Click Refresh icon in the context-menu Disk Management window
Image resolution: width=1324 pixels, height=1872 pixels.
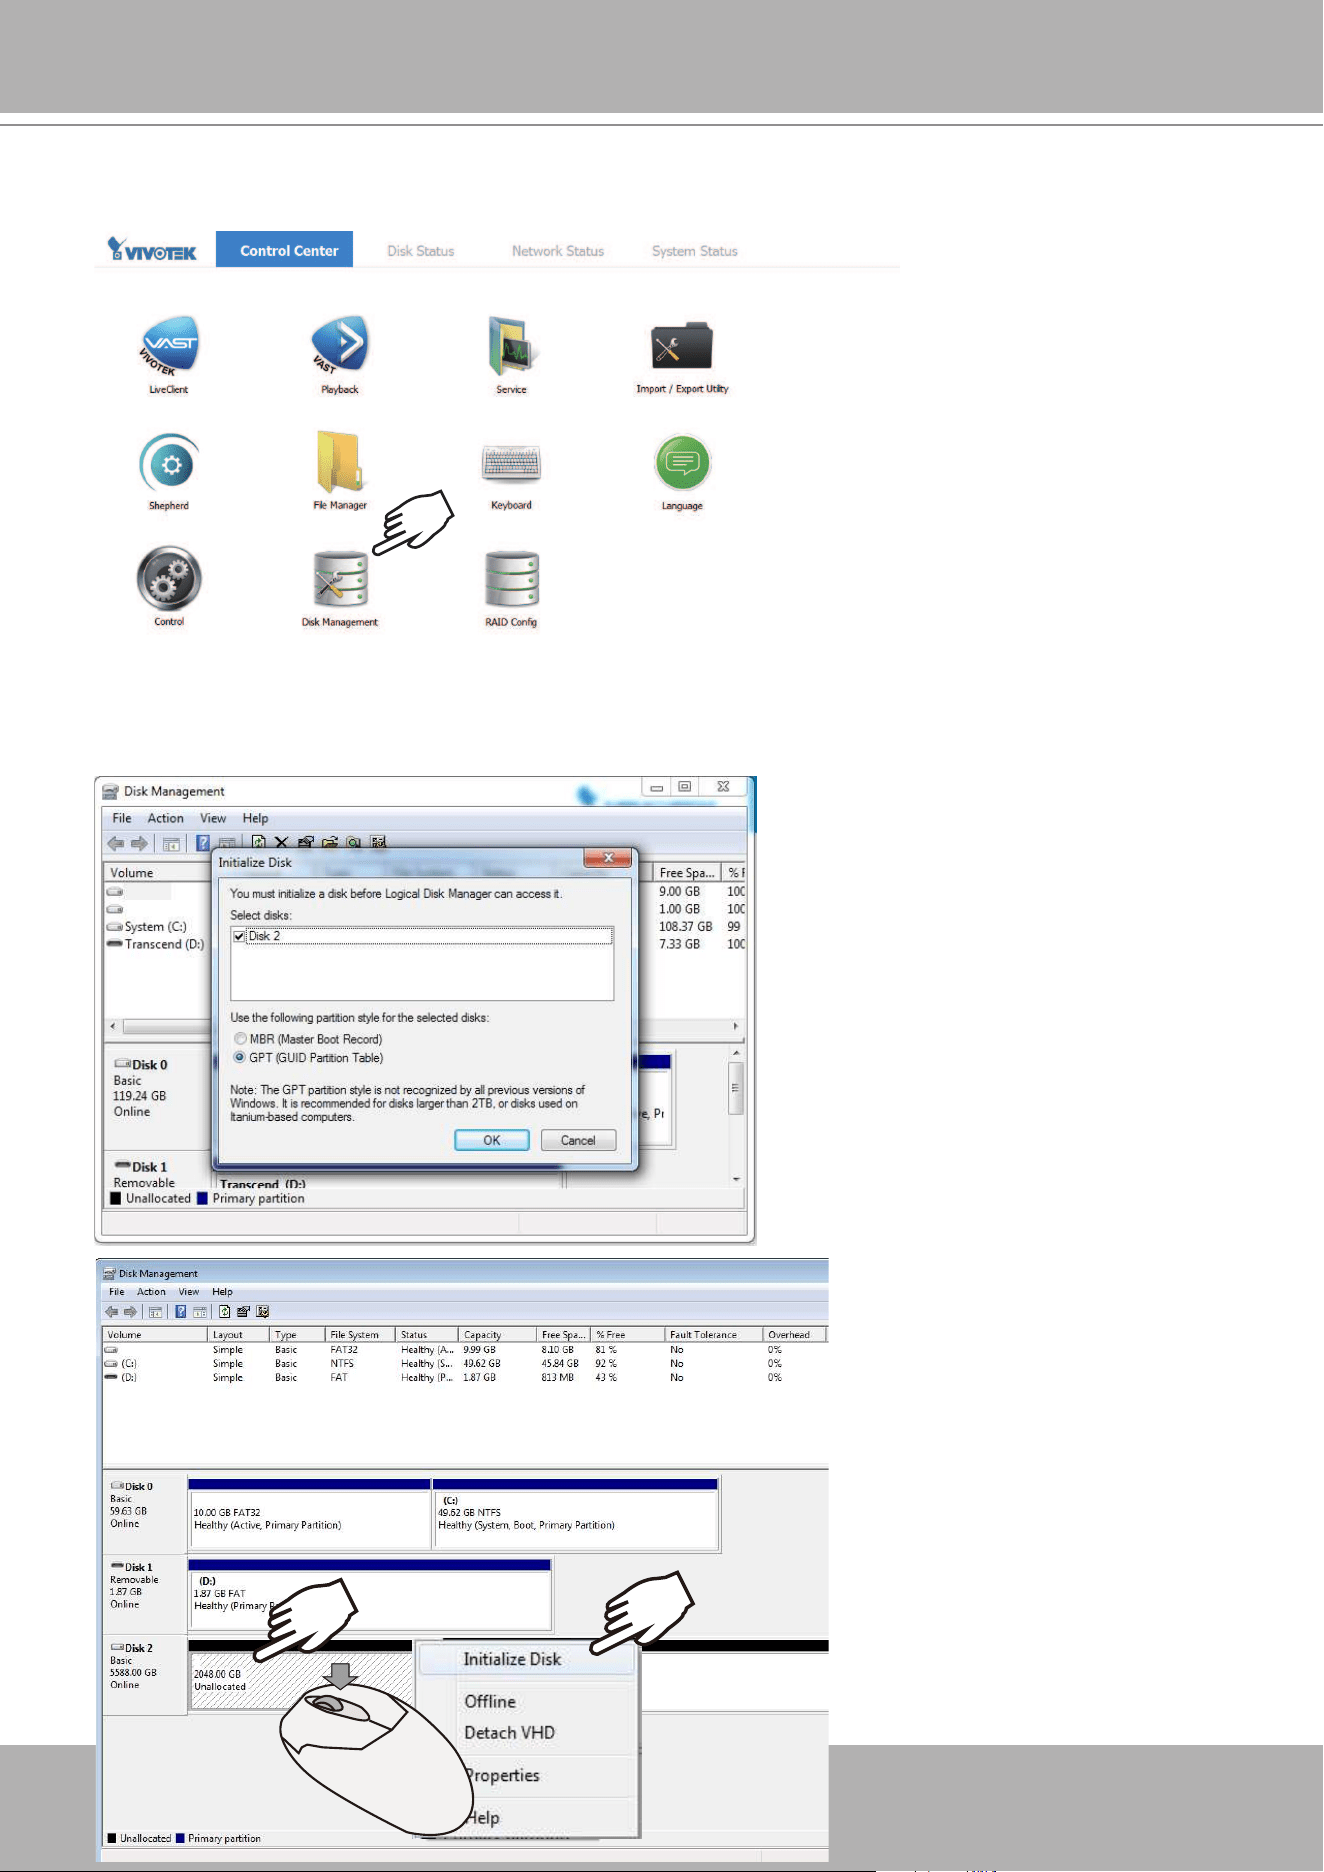coord(224,1312)
